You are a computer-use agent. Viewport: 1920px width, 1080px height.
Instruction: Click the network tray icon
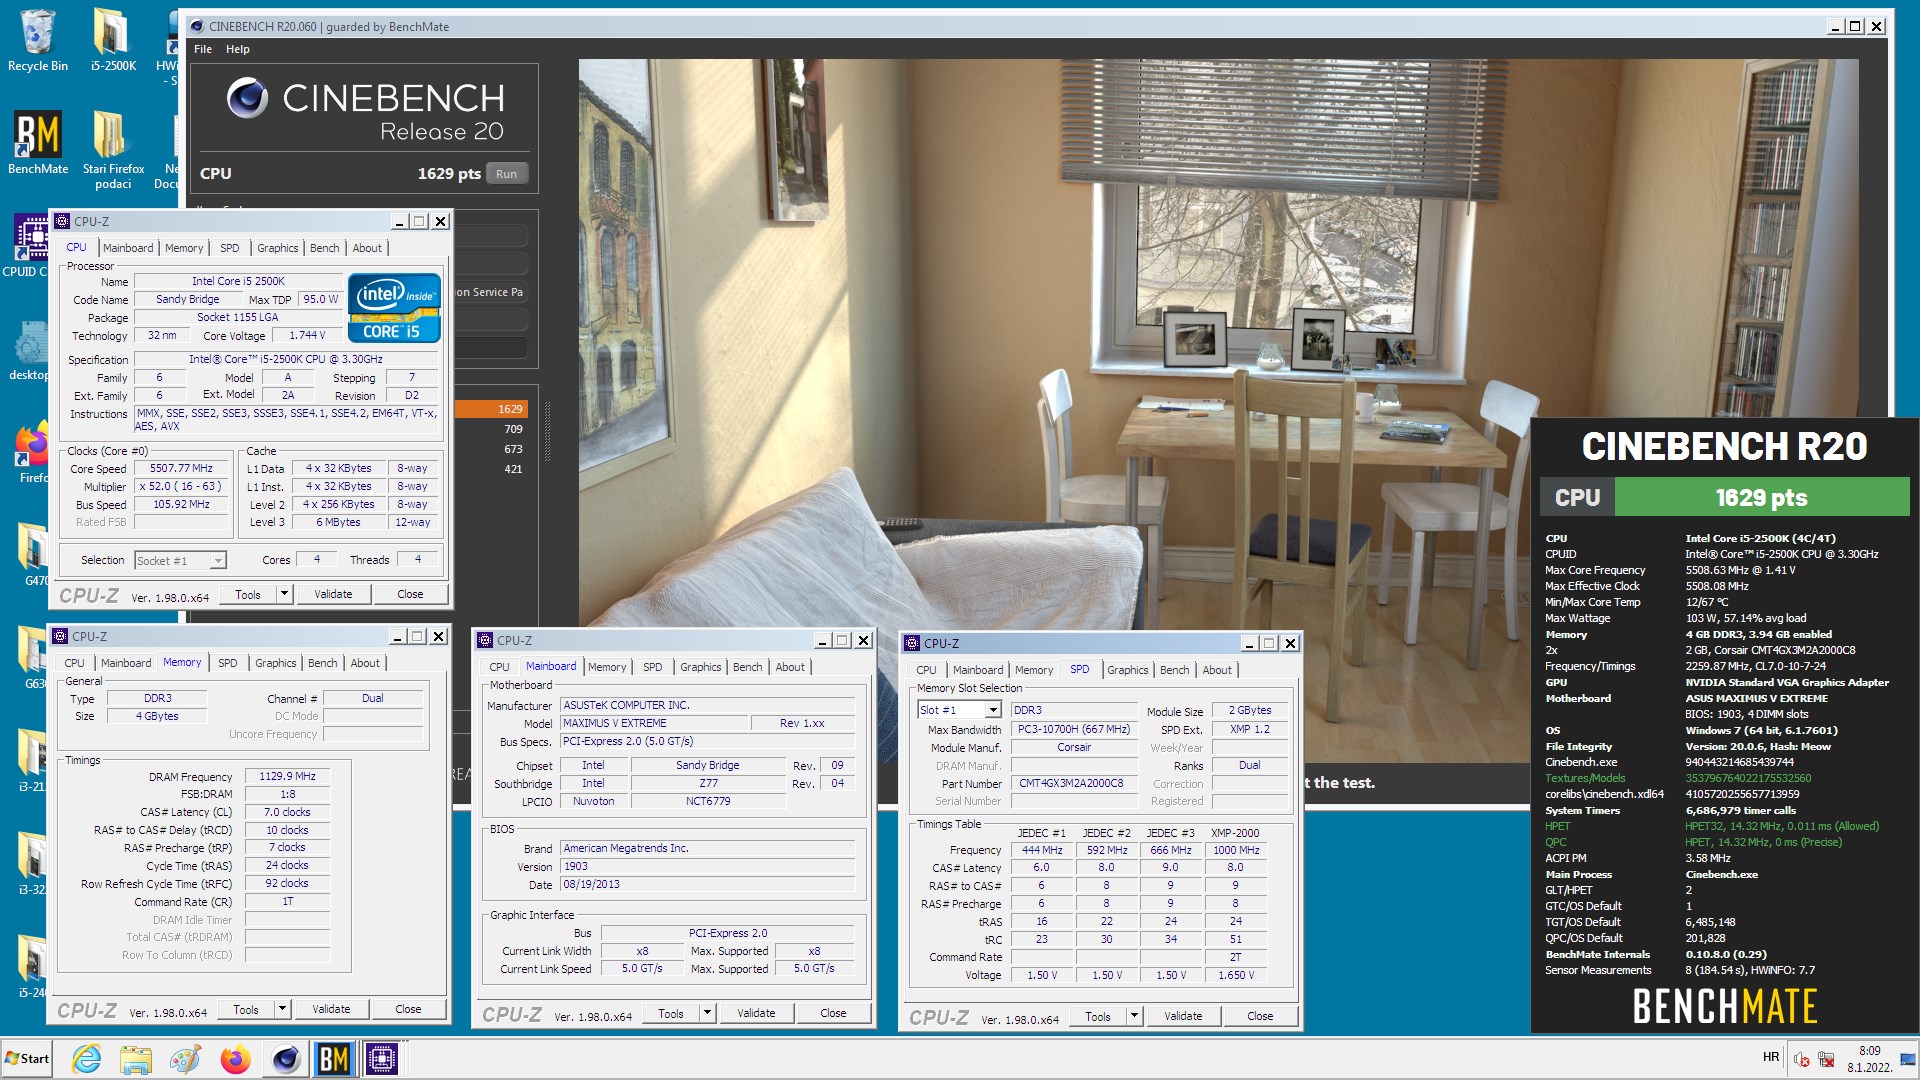click(x=1826, y=1059)
